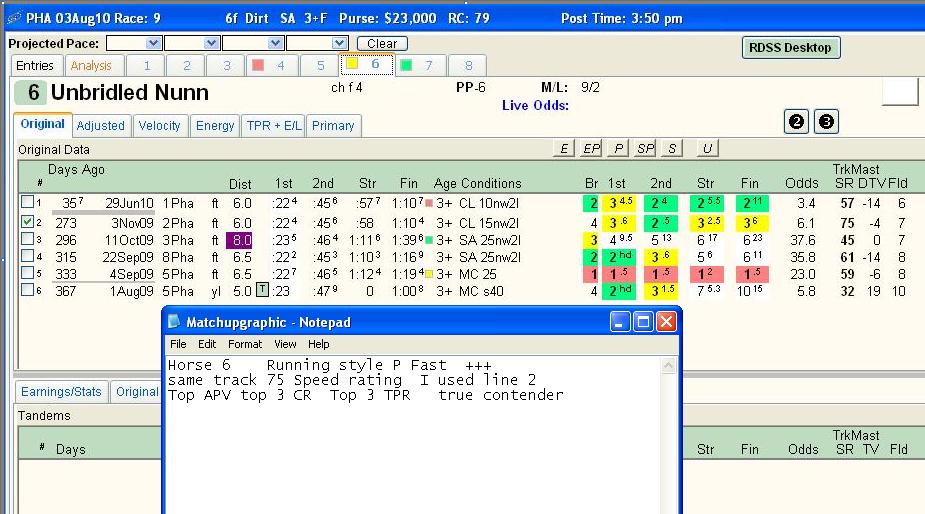Open the lower Original tab near Earnings/Stats
The image size is (925, 514).
(136, 392)
